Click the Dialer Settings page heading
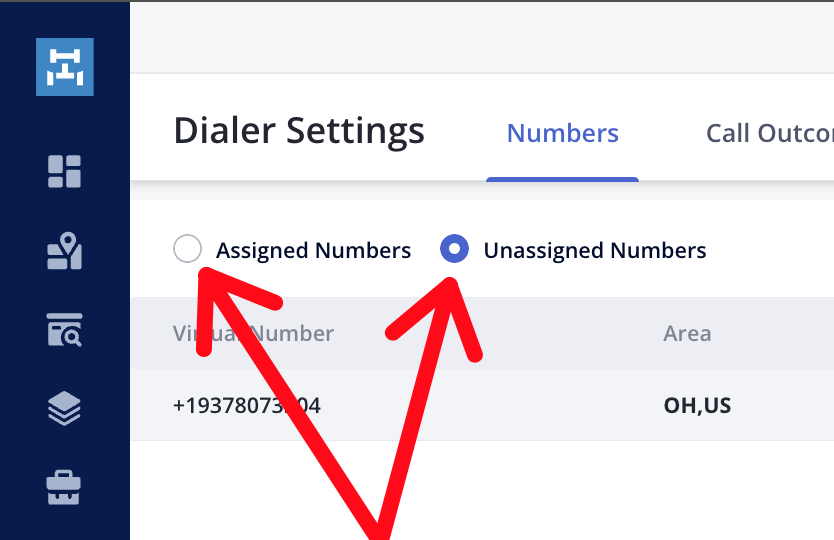Image resolution: width=834 pixels, height=540 pixels. [299, 130]
